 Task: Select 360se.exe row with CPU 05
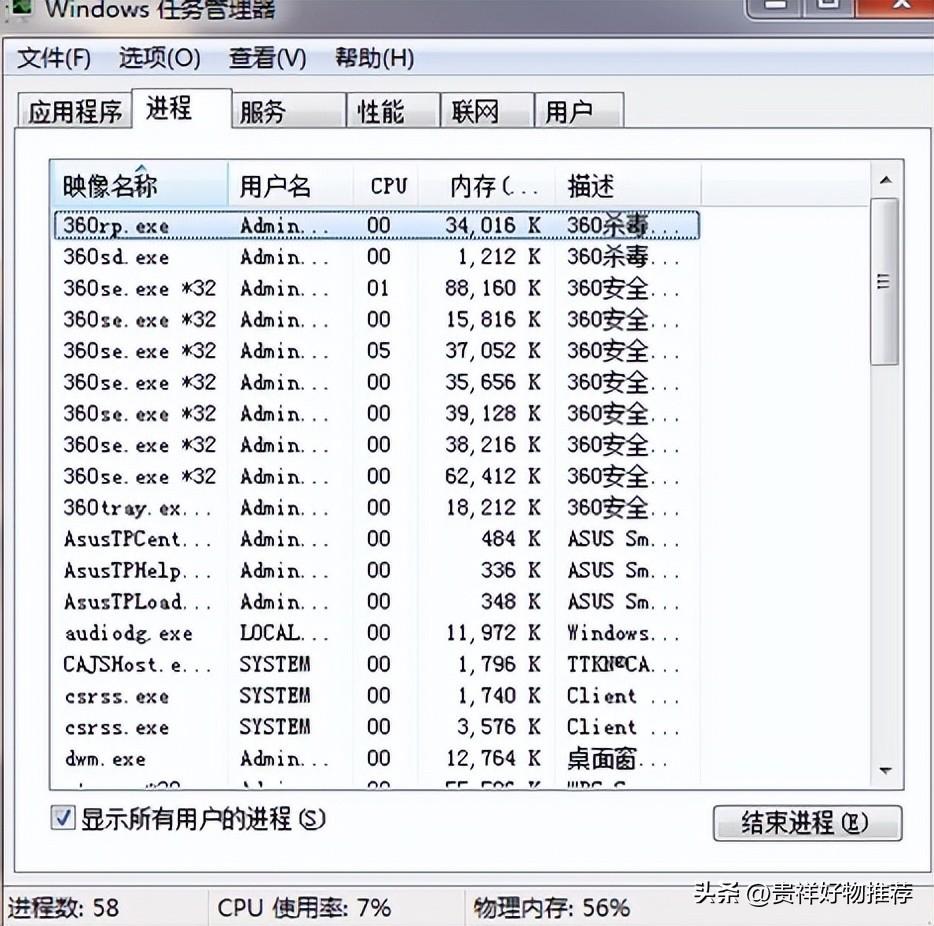(x=376, y=351)
